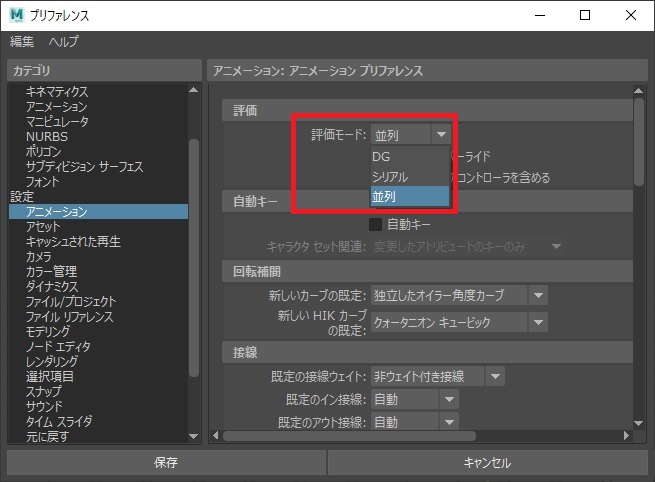655x482 pixels.
Task: Open the キャラクタ セット関連 dropdown
Action: (468, 246)
